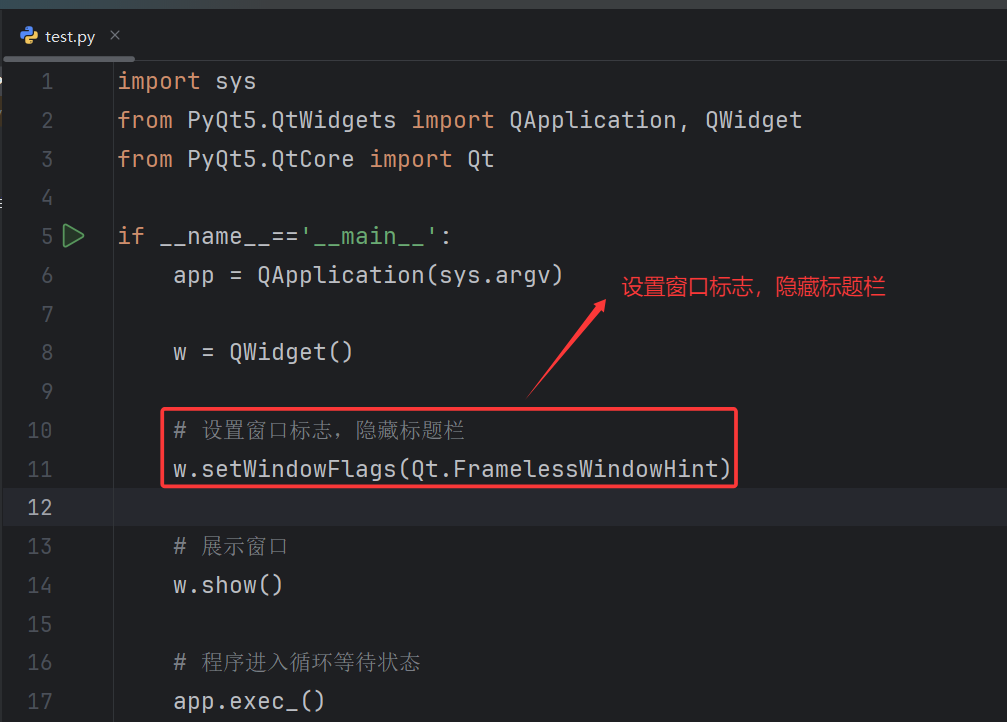Click the Python file icon on test.py tab
The height and width of the screenshot is (722, 1007).
click(29, 35)
